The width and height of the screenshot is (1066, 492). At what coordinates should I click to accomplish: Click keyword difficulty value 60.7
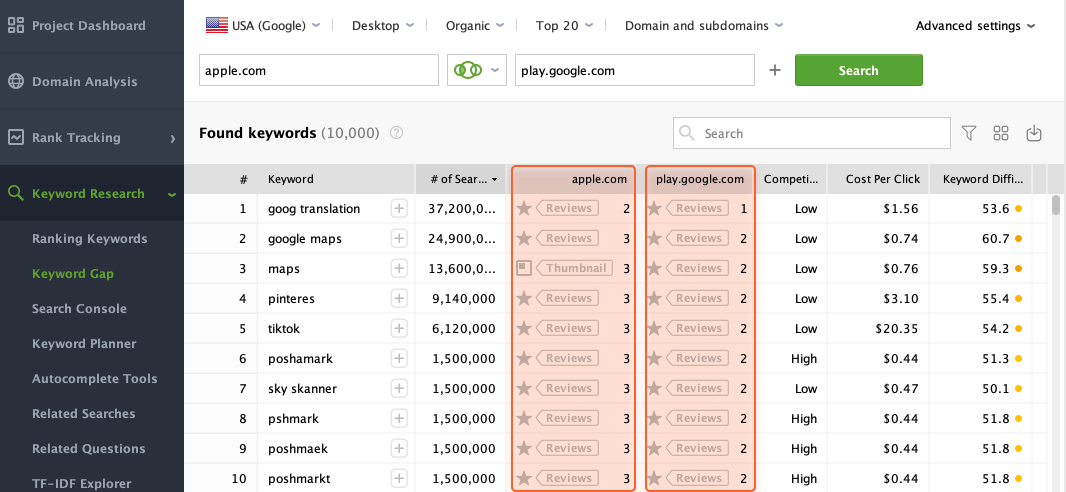(996, 239)
